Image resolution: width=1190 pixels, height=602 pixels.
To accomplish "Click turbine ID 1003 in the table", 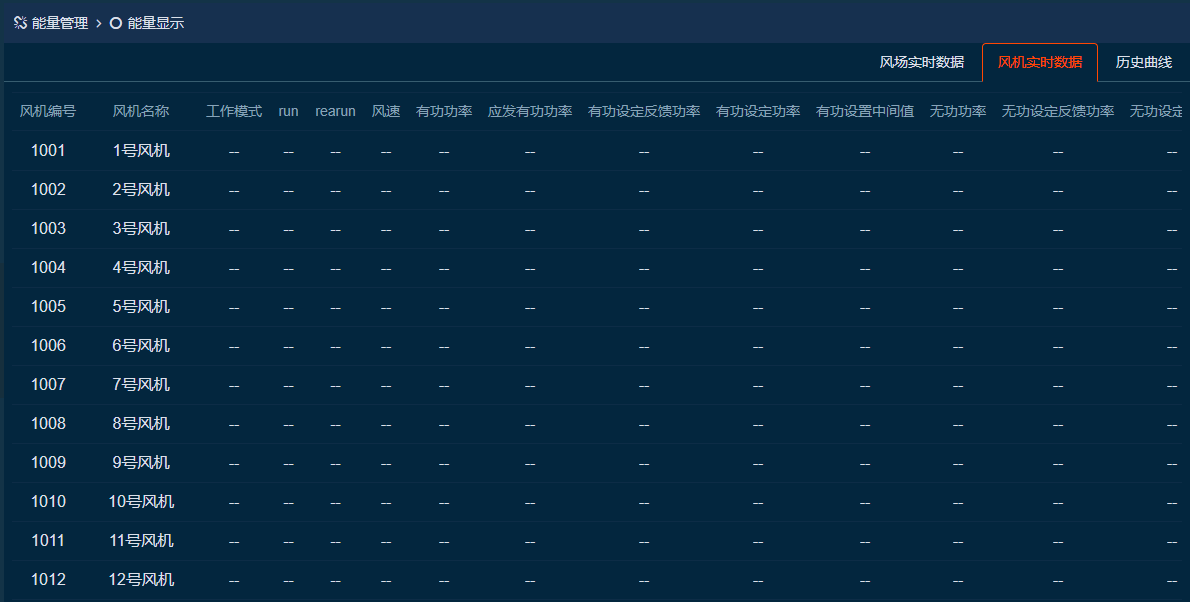I will 48,228.
